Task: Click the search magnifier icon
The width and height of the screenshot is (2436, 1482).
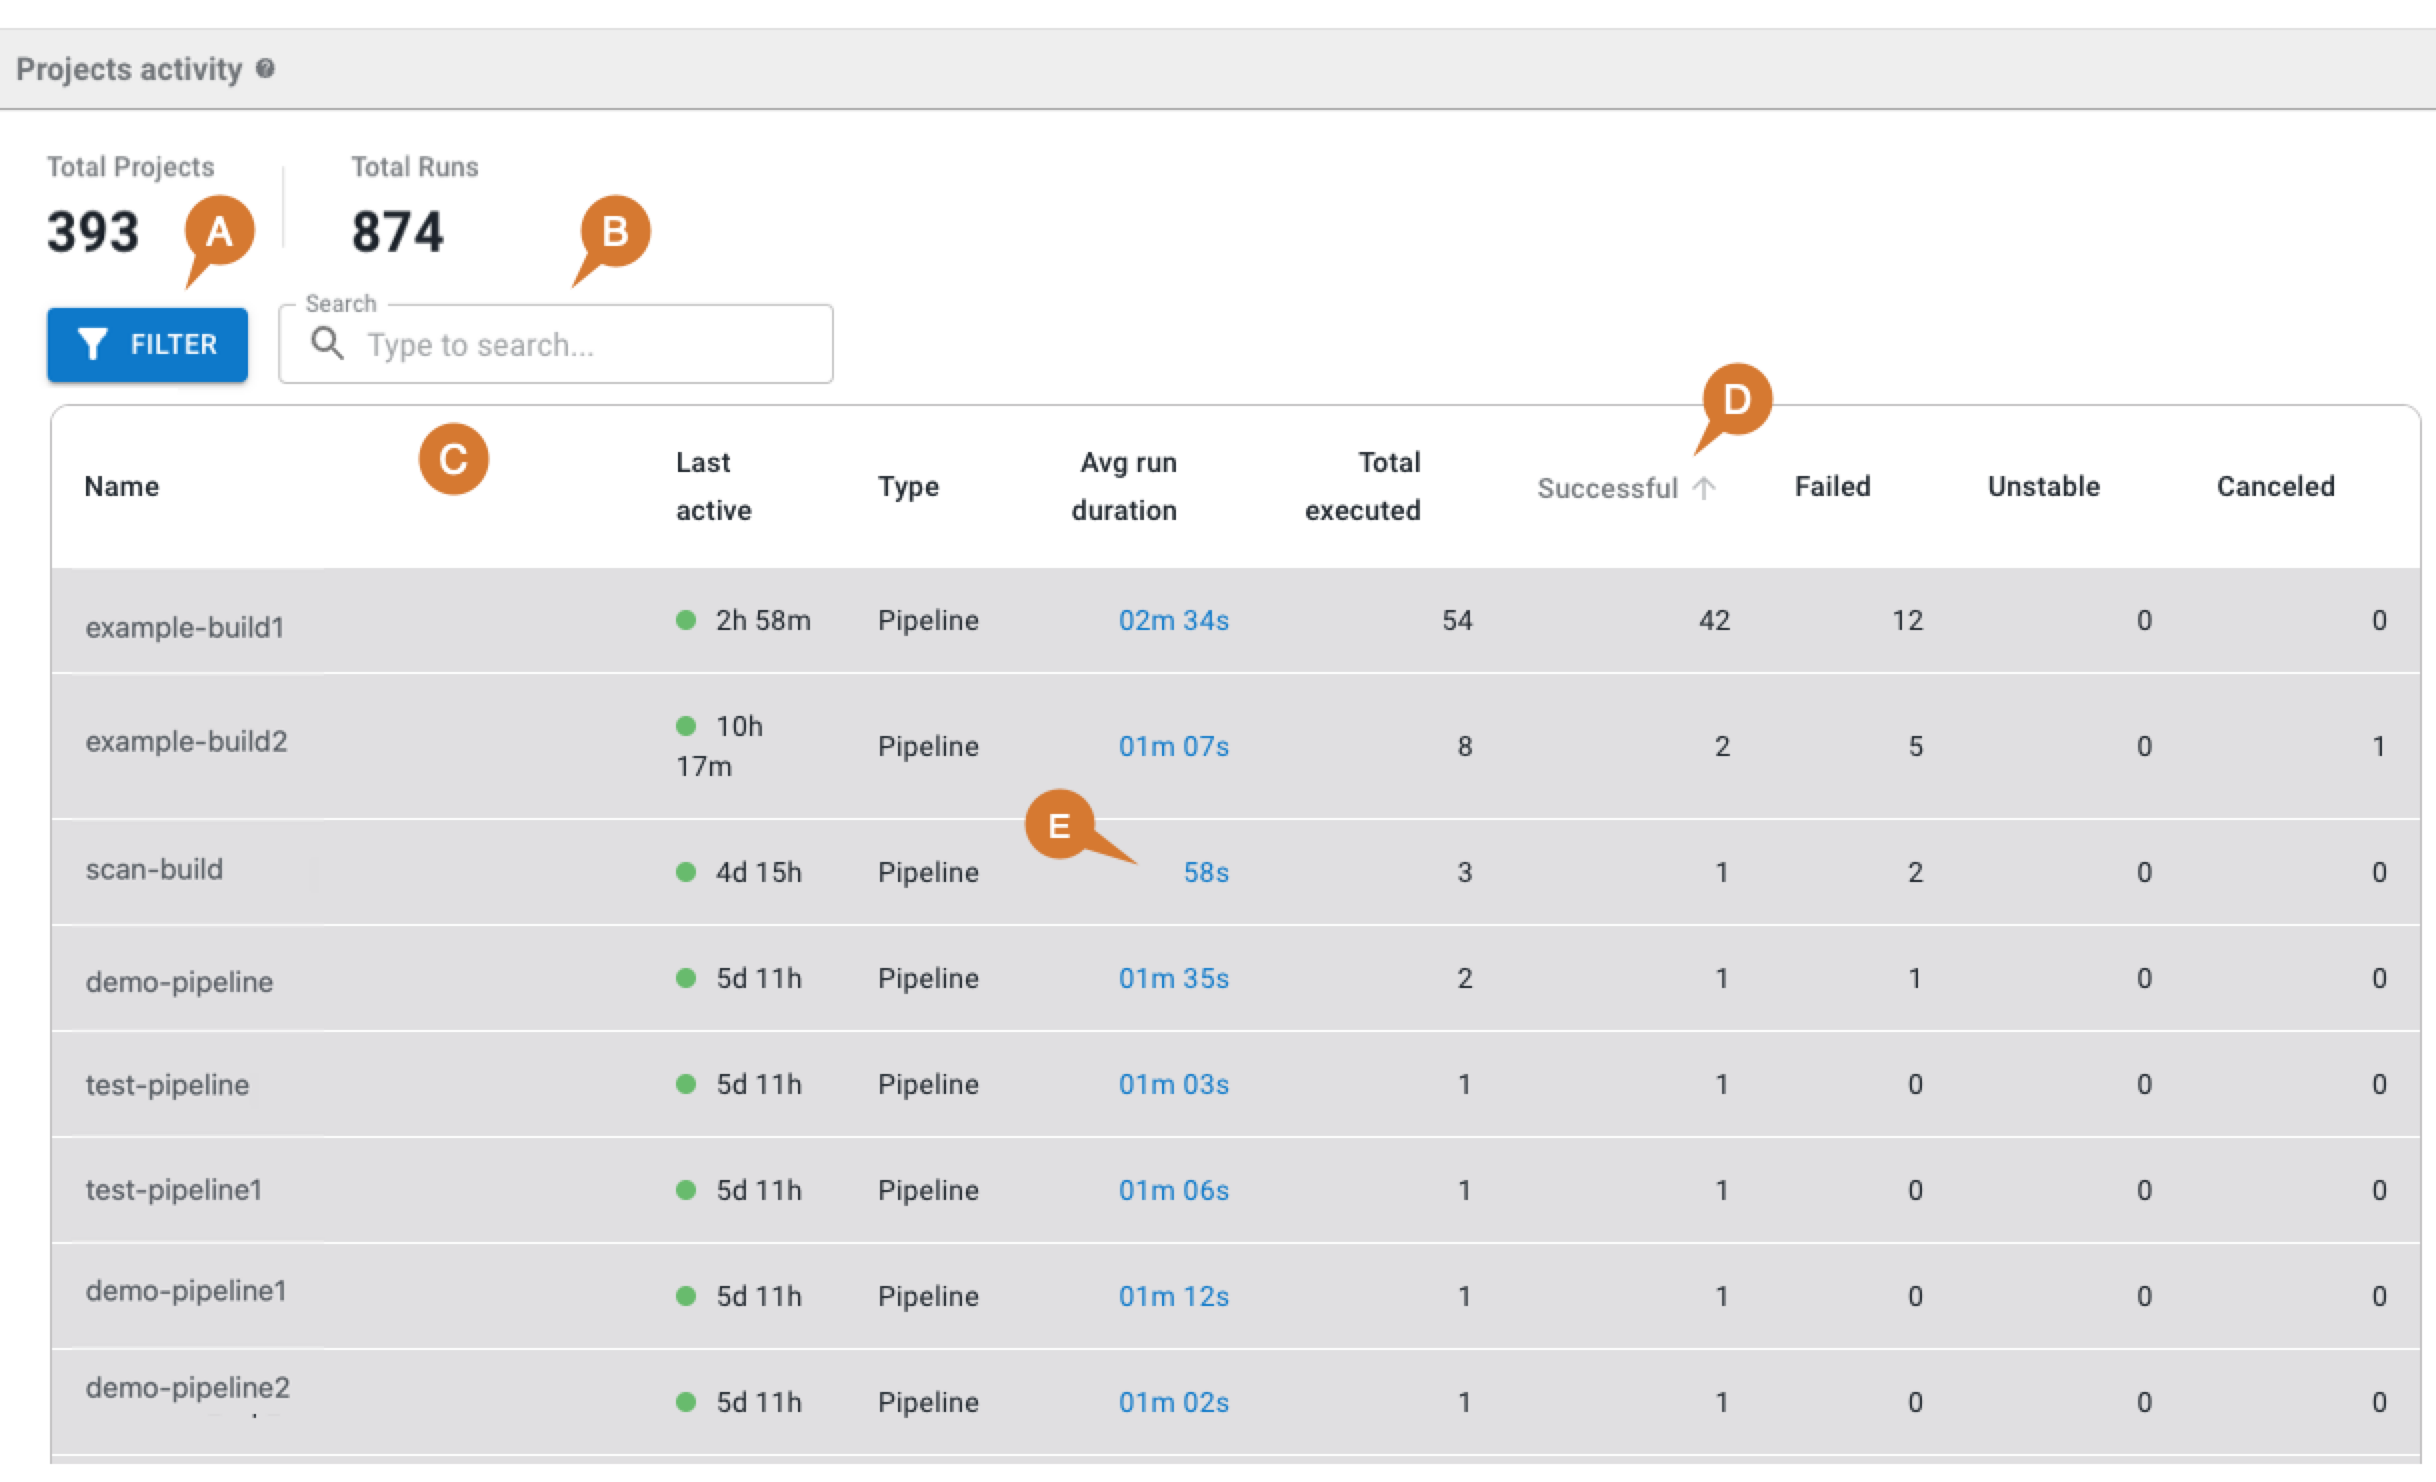Action: [x=327, y=344]
